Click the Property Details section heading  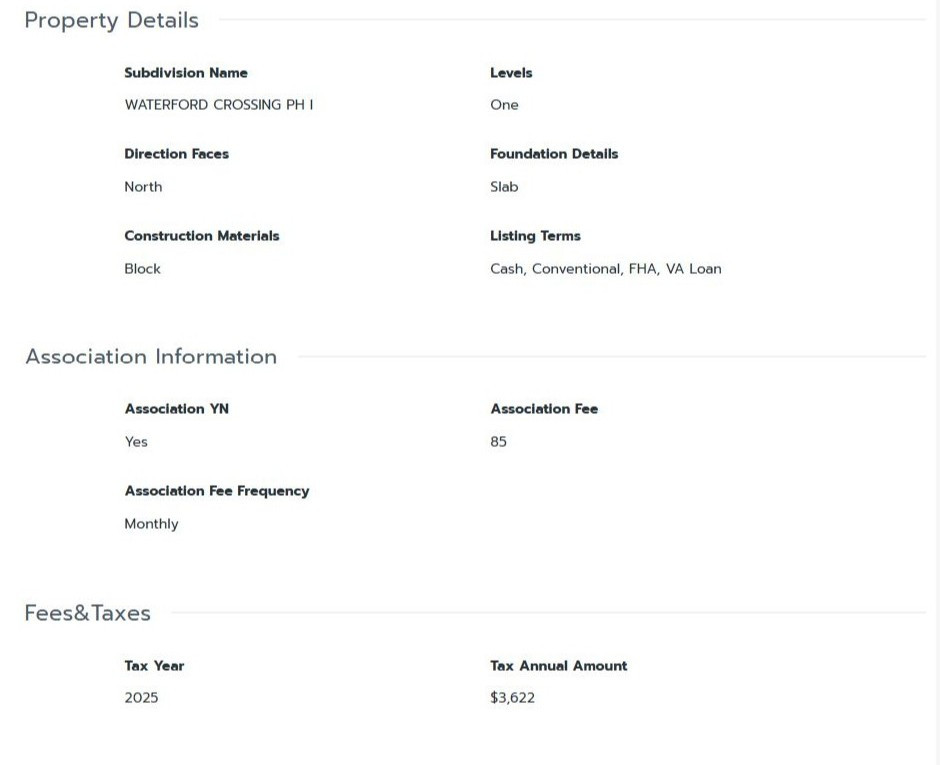(x=112, y=20)
